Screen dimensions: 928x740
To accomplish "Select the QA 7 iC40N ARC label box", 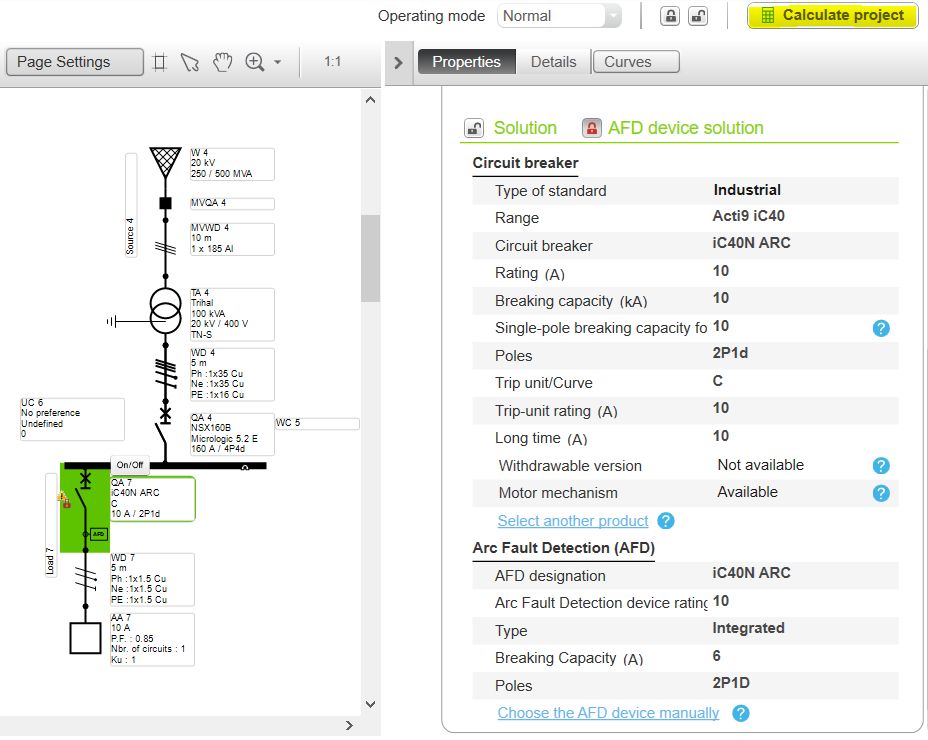I will (x=152, y=499).
